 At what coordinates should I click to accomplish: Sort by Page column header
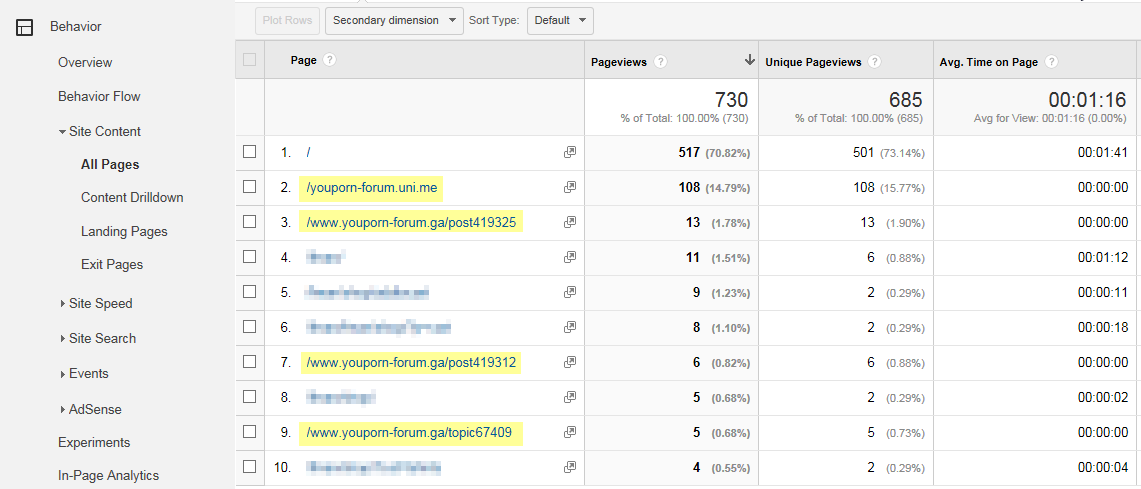point(303,60)
